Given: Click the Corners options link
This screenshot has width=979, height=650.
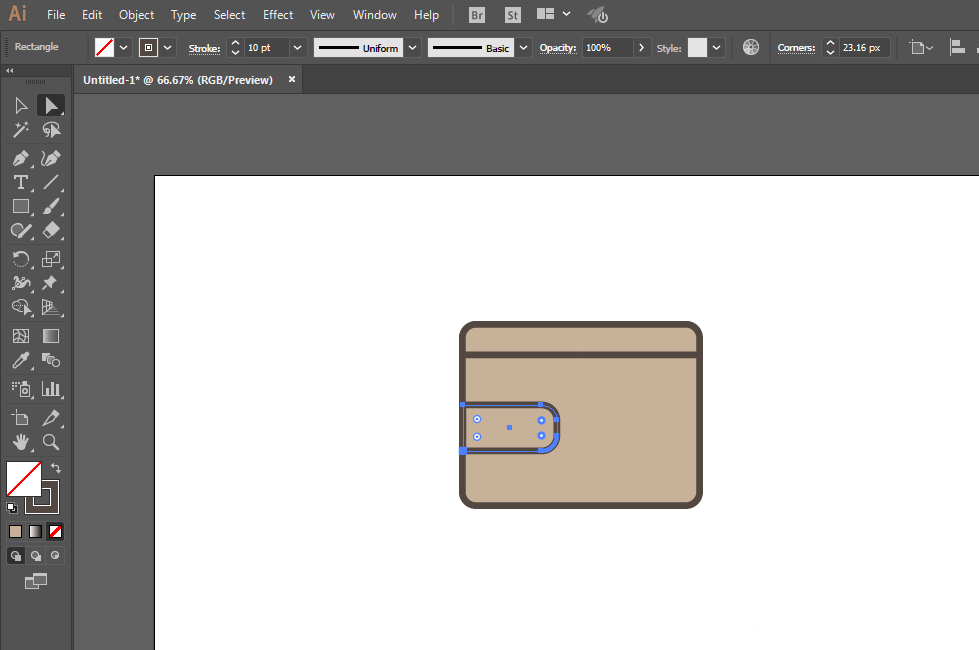Looking at the screenshot, I should 796,47.
